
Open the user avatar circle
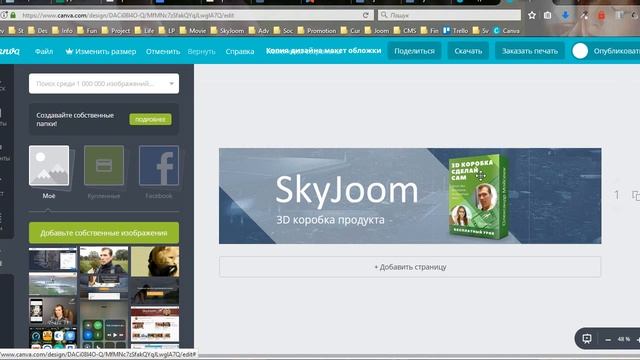[x=580, y=51]
